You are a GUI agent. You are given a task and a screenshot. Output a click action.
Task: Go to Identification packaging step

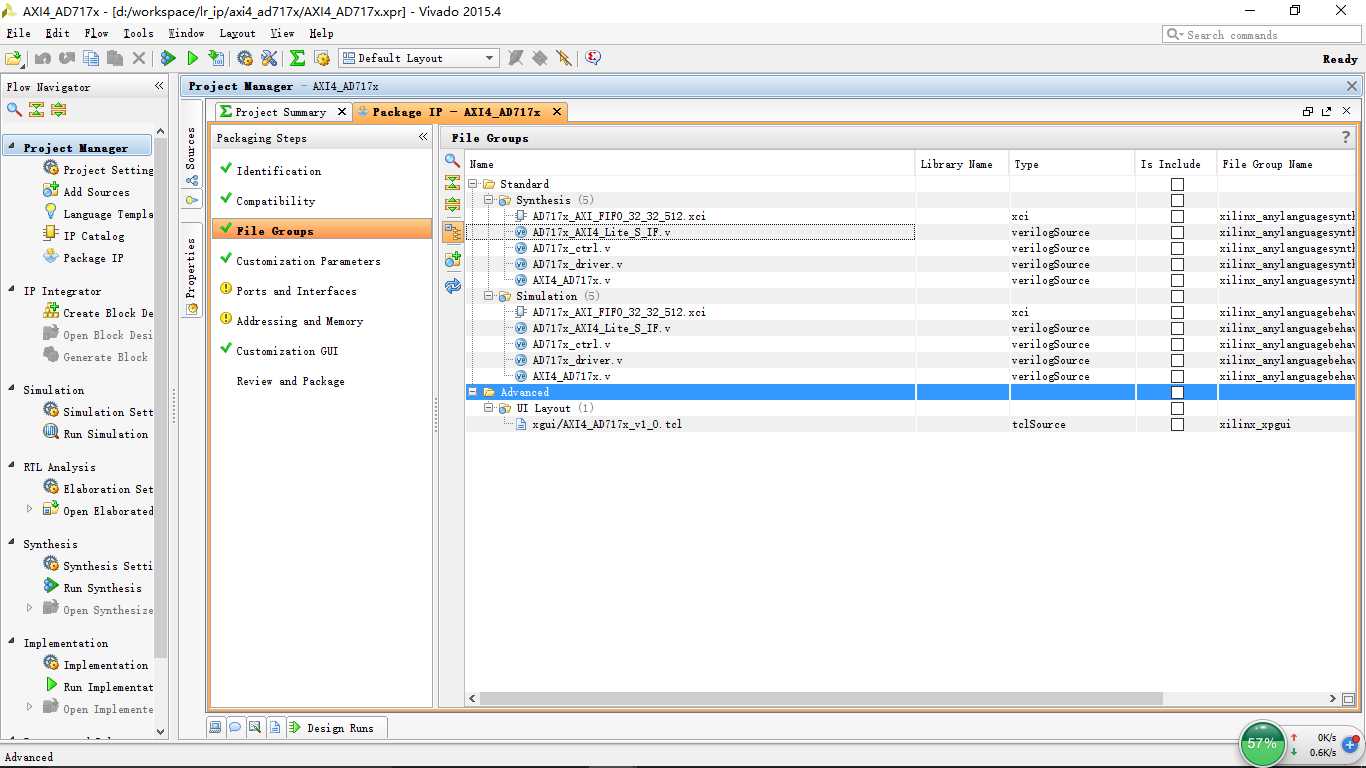pos(279,171)
